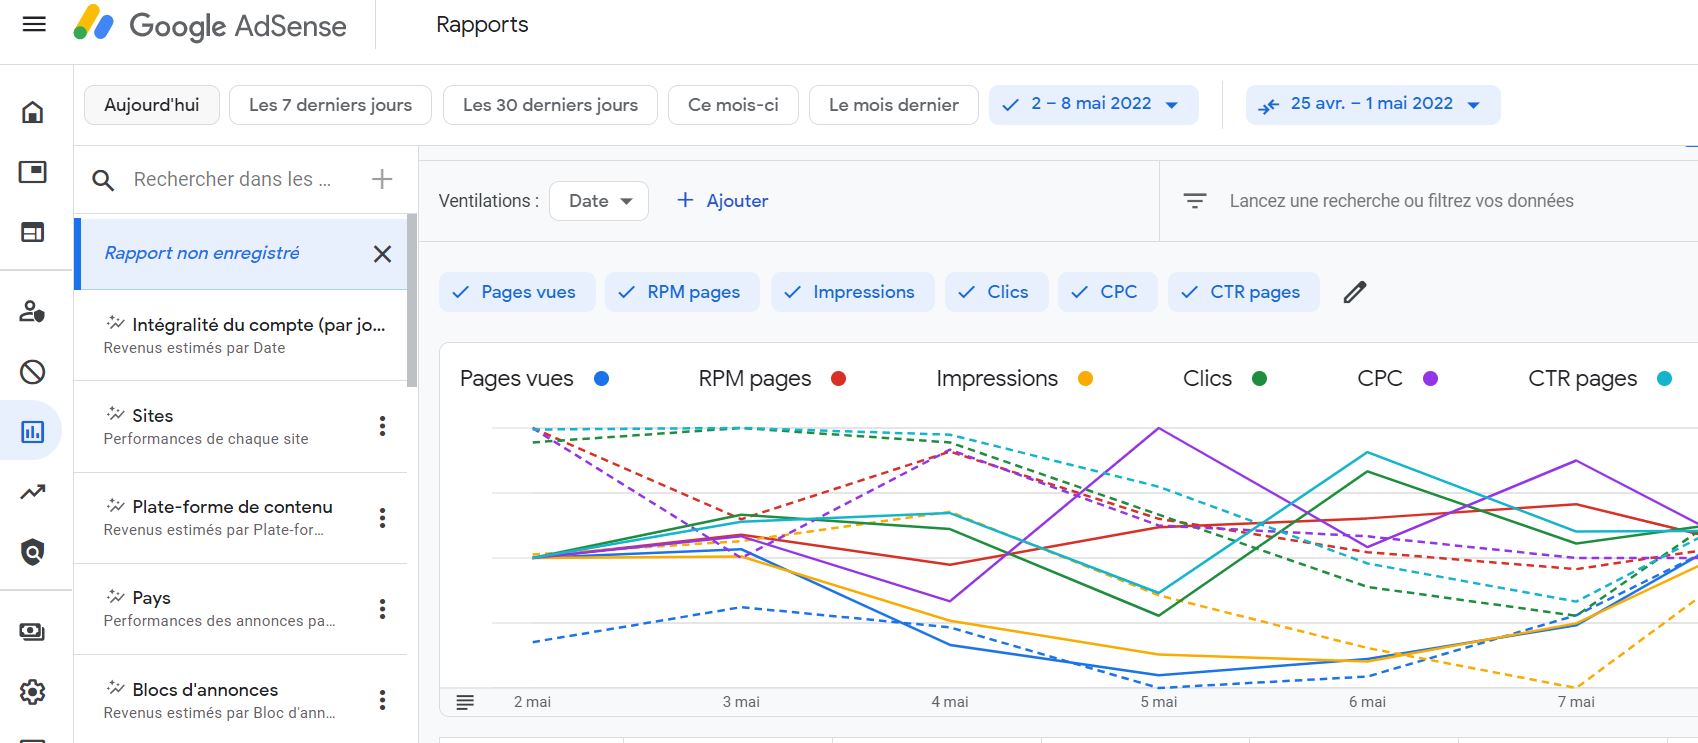The height and width of the screenshot is (743, 1698).
Task: Click the teal CTR pages legend dot
Action: click(1665, 379)
